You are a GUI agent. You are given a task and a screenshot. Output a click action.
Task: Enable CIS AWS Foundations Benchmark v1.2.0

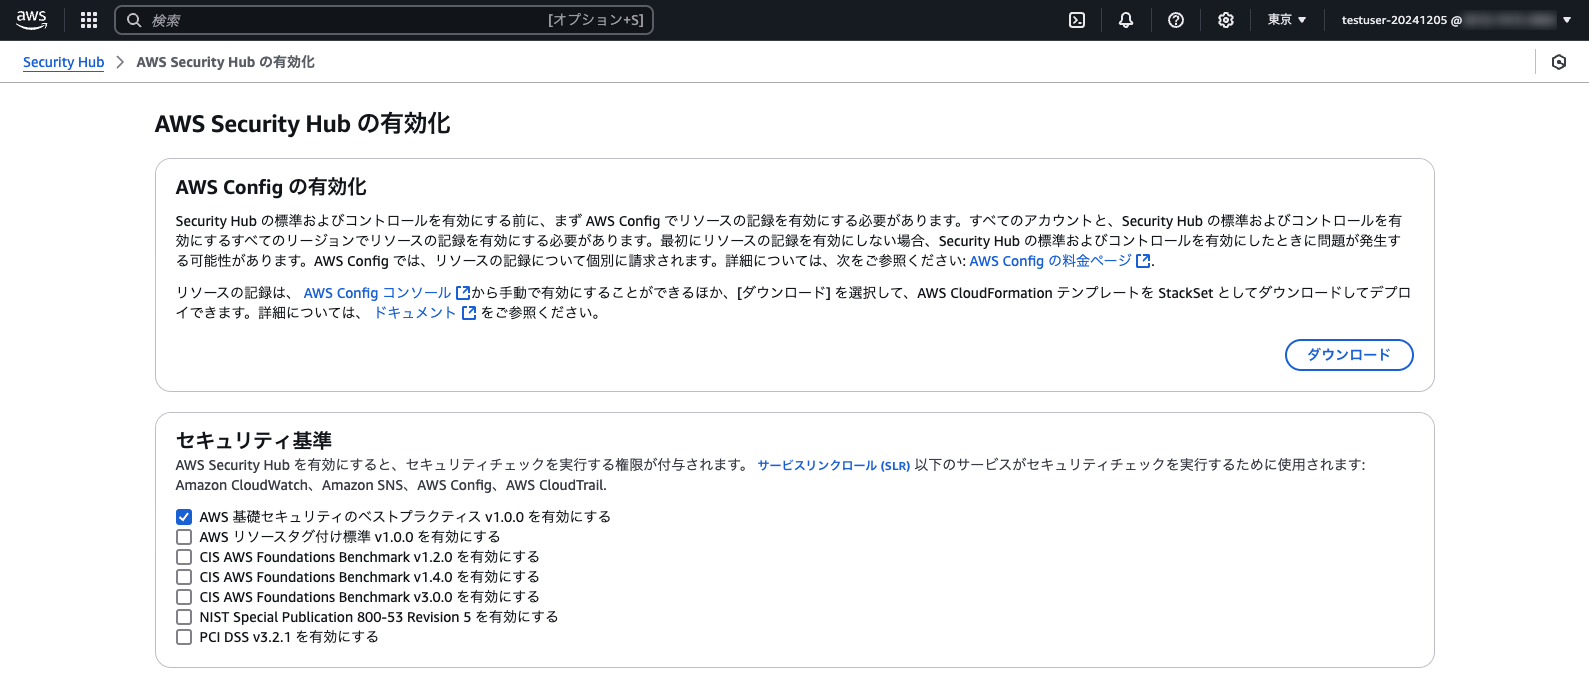(x=184, y=557)
